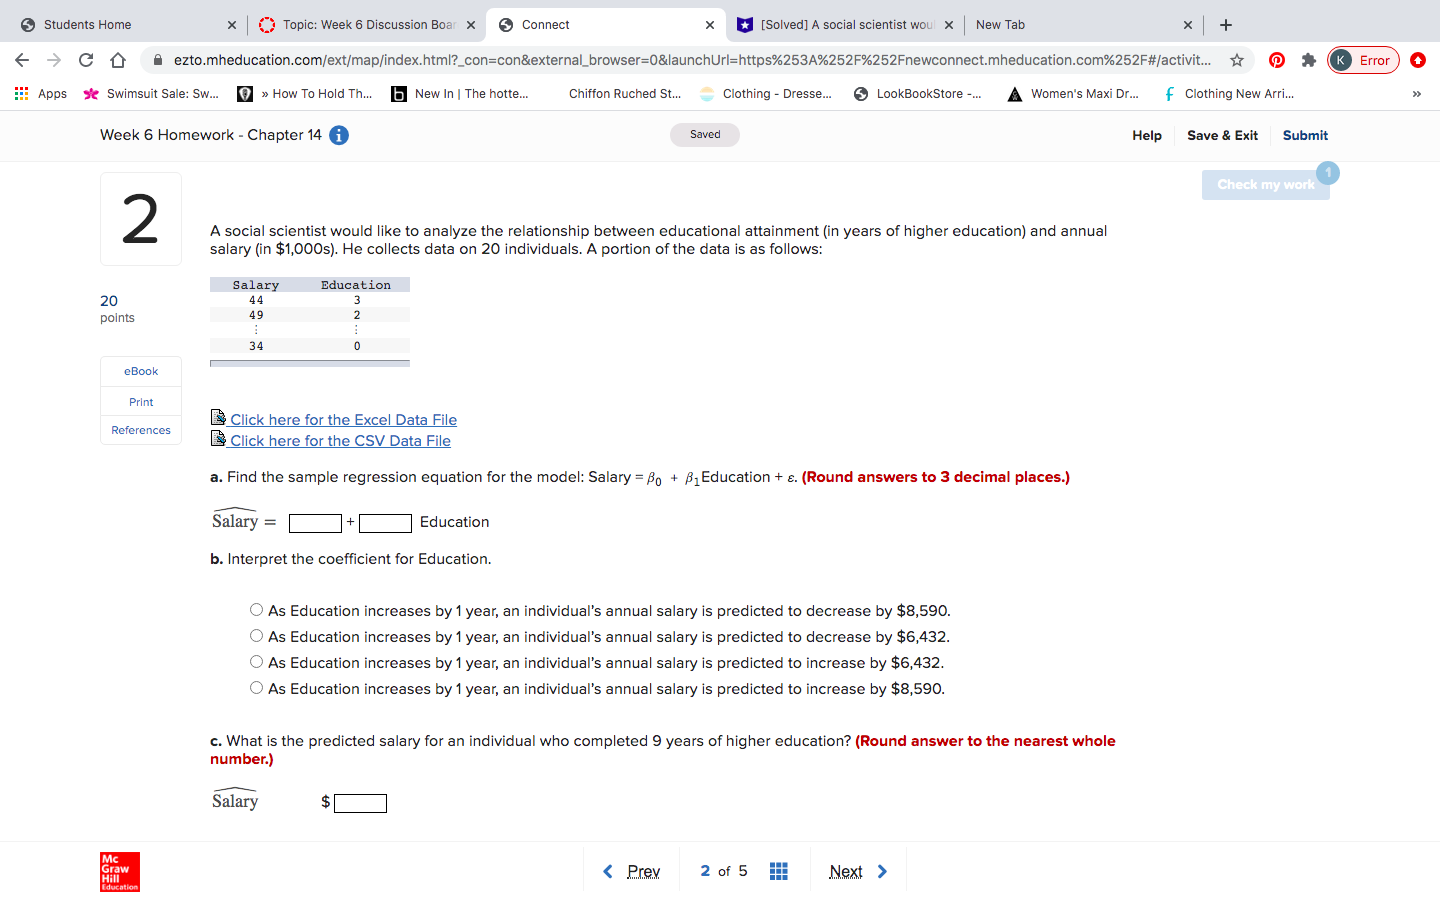The height and width of the screenshot is (900, 1440).
Task: Click the Excel Data File document icon
Action: click(x=218, y=417)
